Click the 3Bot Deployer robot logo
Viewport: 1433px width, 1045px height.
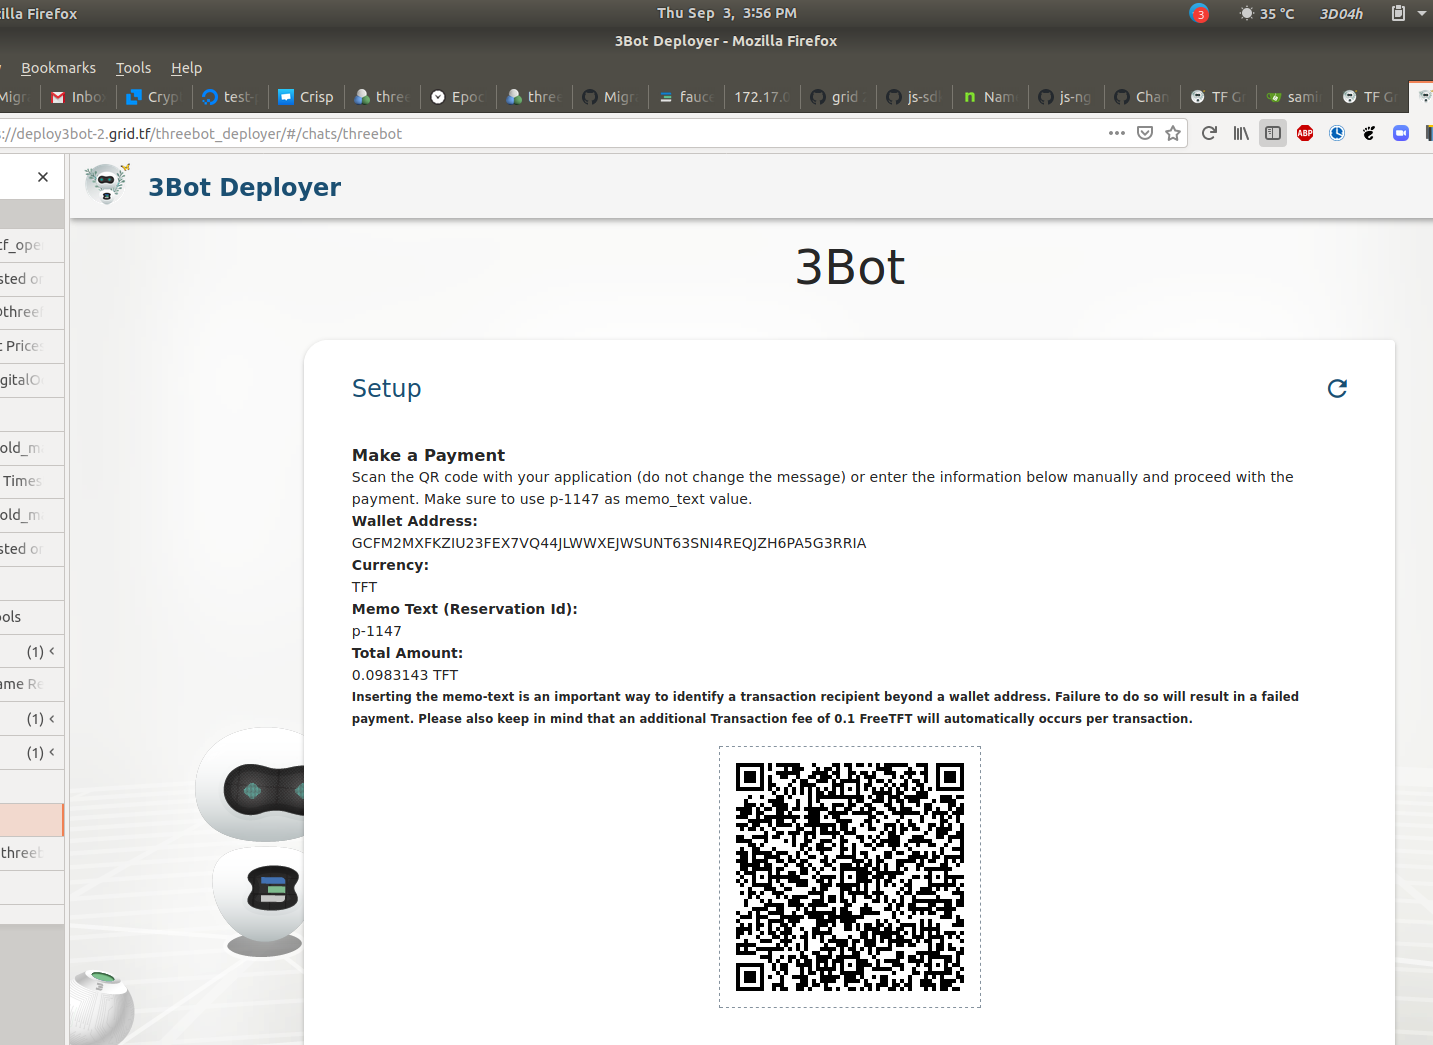tap(106, 183)
